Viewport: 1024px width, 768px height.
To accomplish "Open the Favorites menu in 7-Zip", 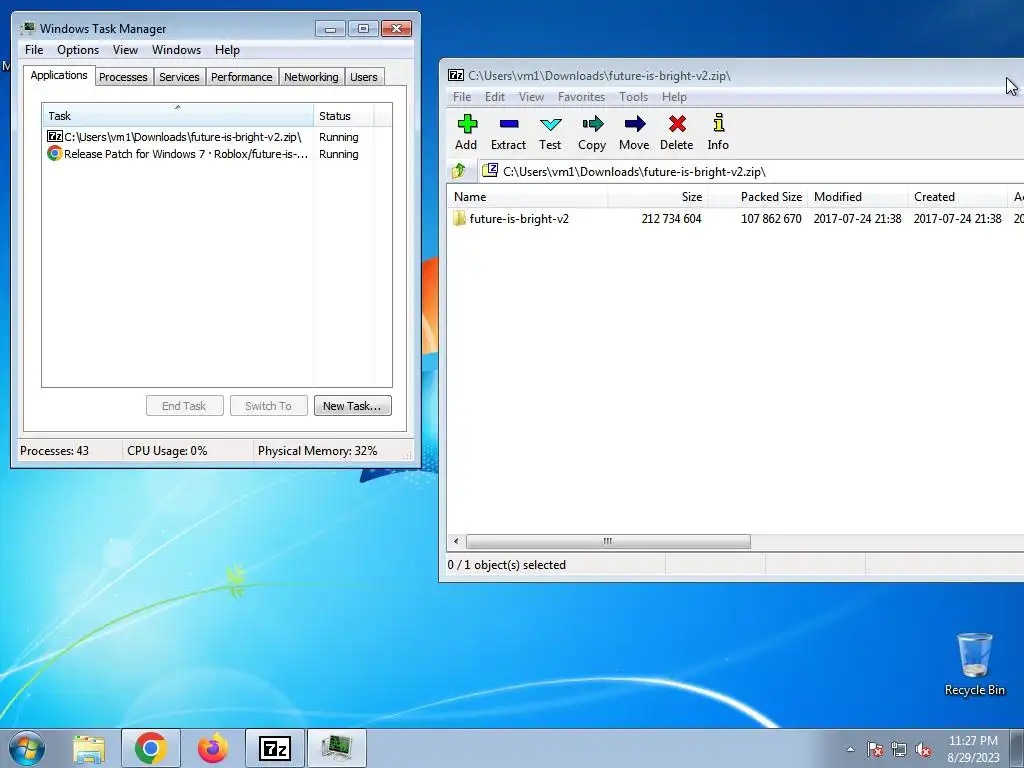I will (581, 97).
